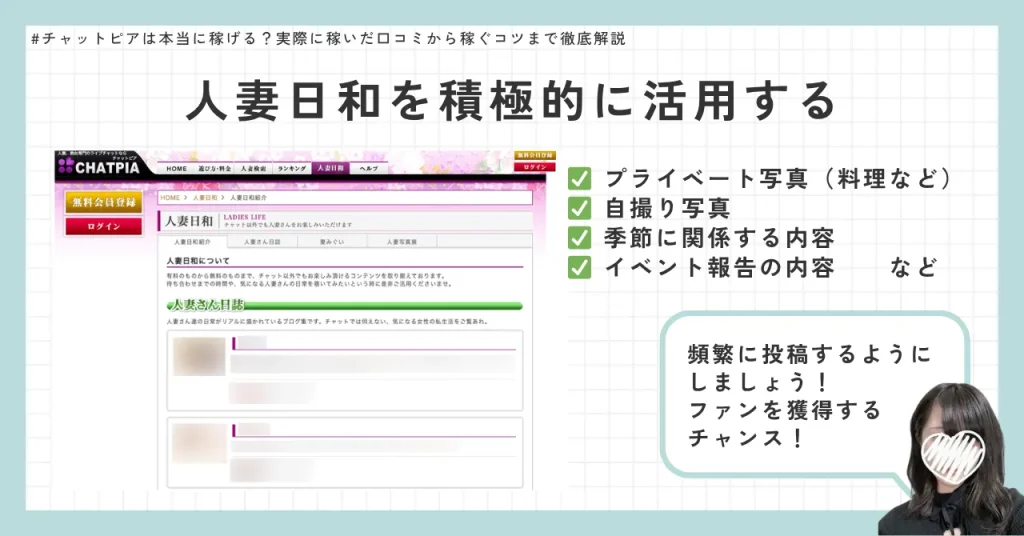This screenshot has width=1024, height=536.
Task: Switch to the 人妻日和紹介 tab
Action: pos(192,242)
